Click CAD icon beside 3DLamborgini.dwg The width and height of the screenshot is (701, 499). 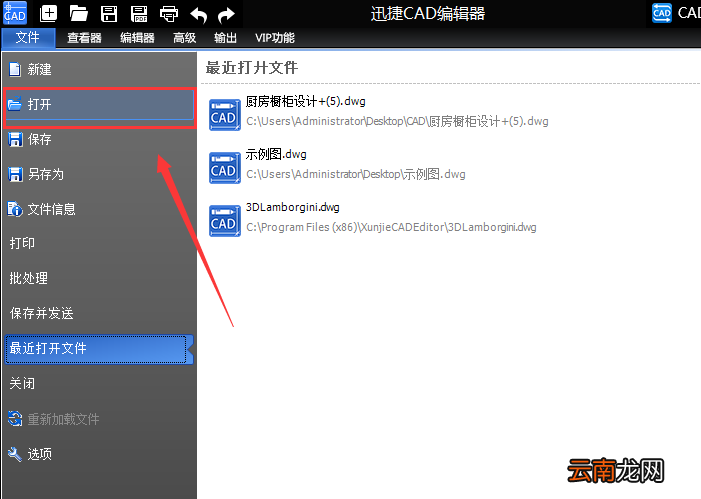[x=225, y=220]
